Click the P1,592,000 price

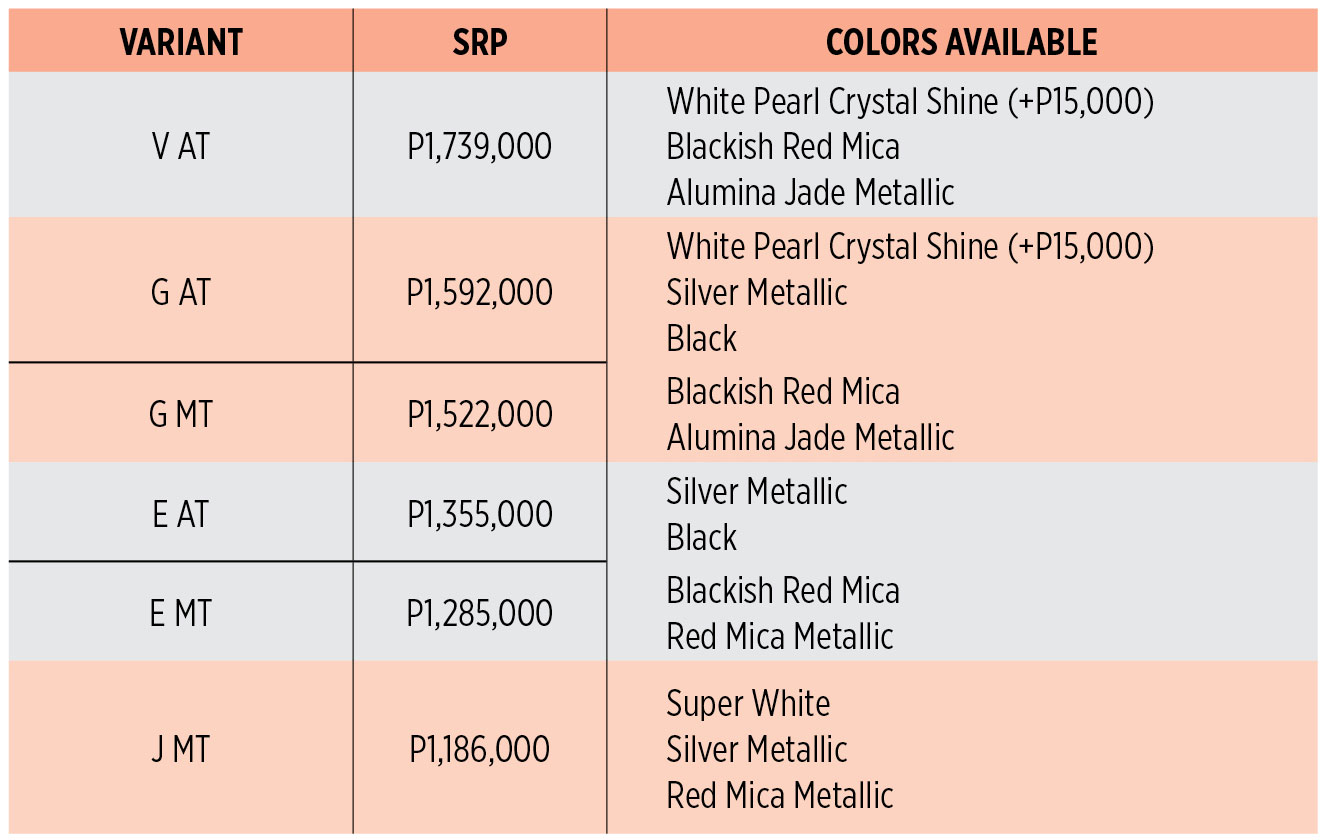(x=480, y=293)
